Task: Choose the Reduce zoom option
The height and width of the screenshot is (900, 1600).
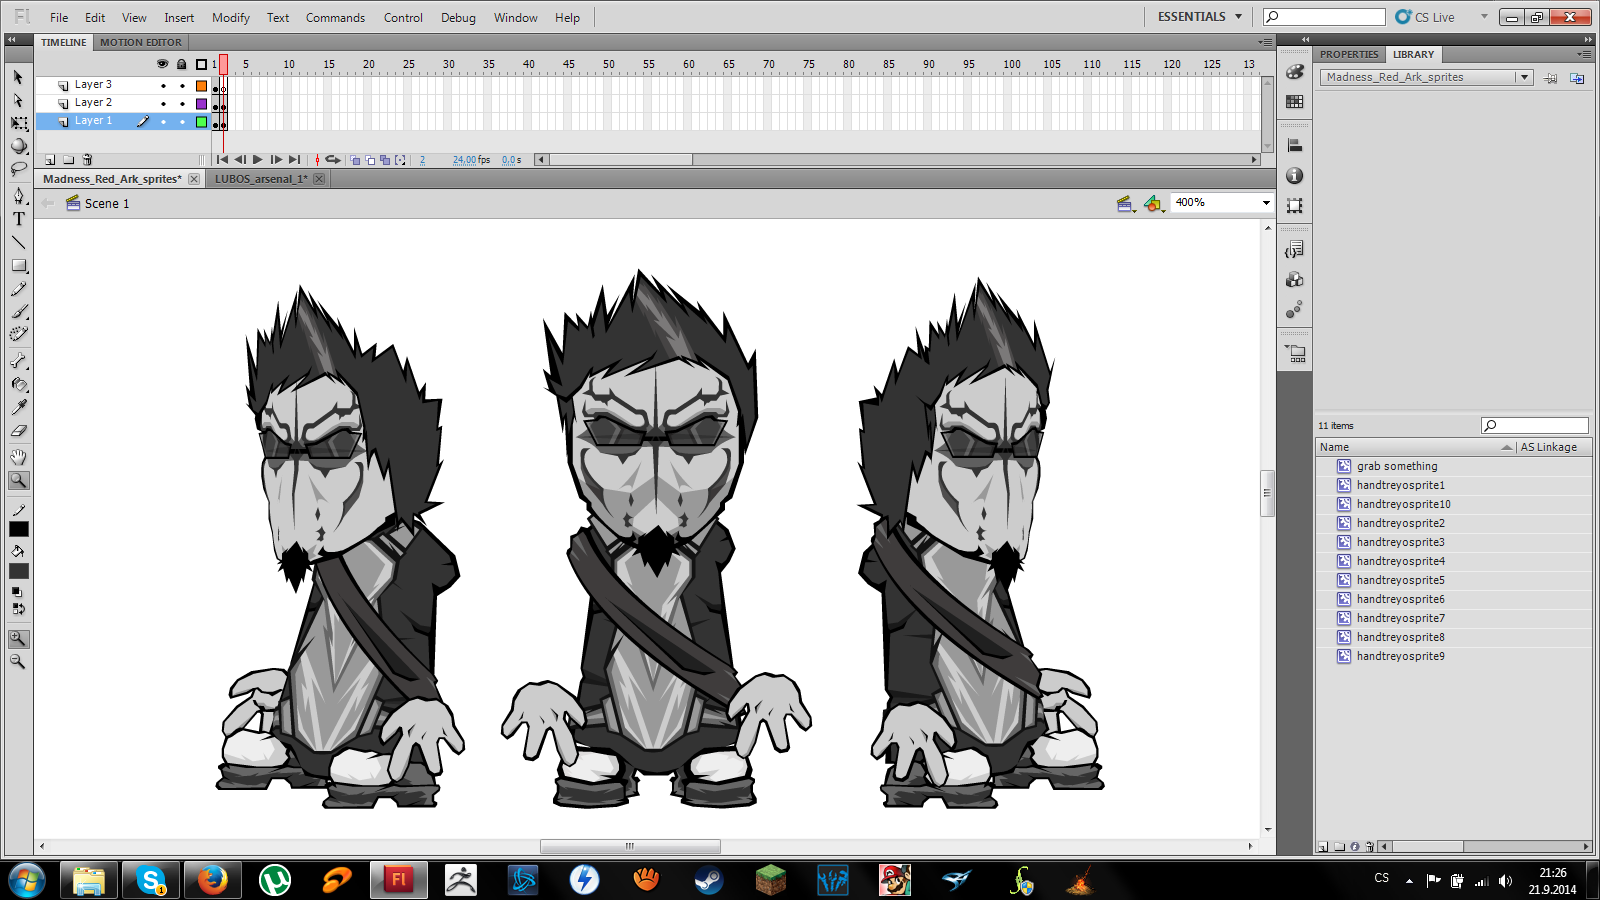Action: pos(18,661)
